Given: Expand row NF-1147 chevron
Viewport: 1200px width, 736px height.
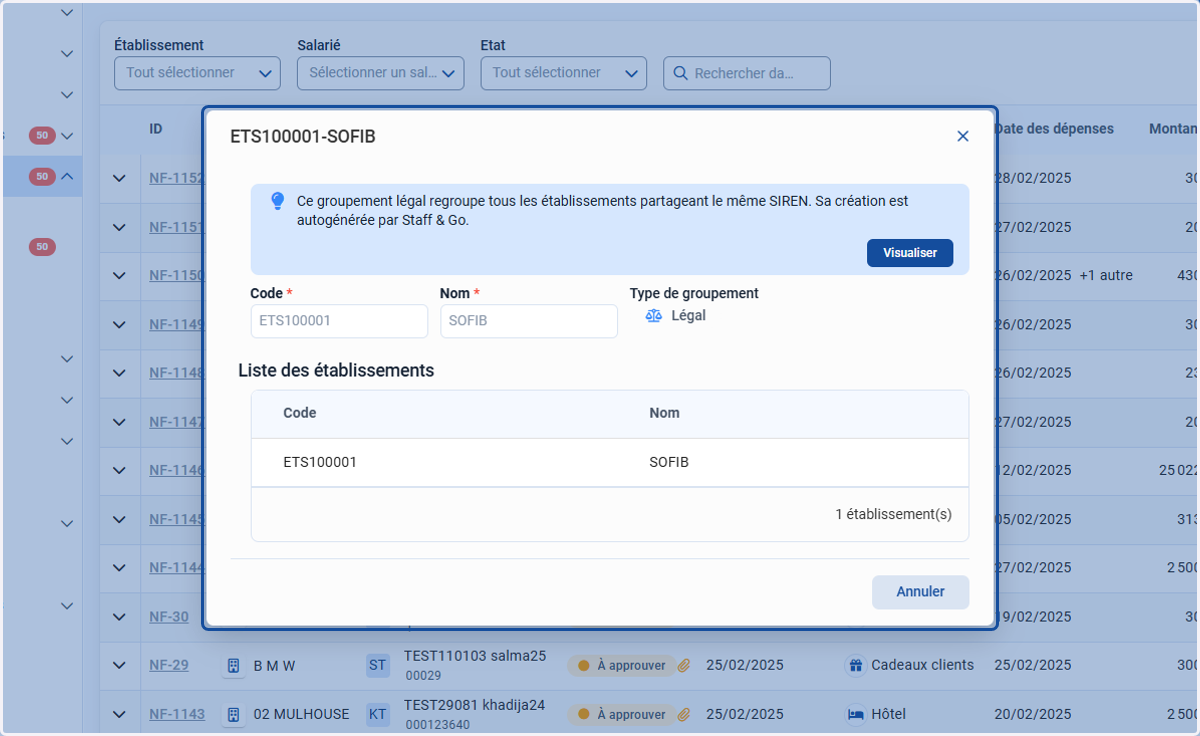Looking at the screenshot, I should point(120,422).
